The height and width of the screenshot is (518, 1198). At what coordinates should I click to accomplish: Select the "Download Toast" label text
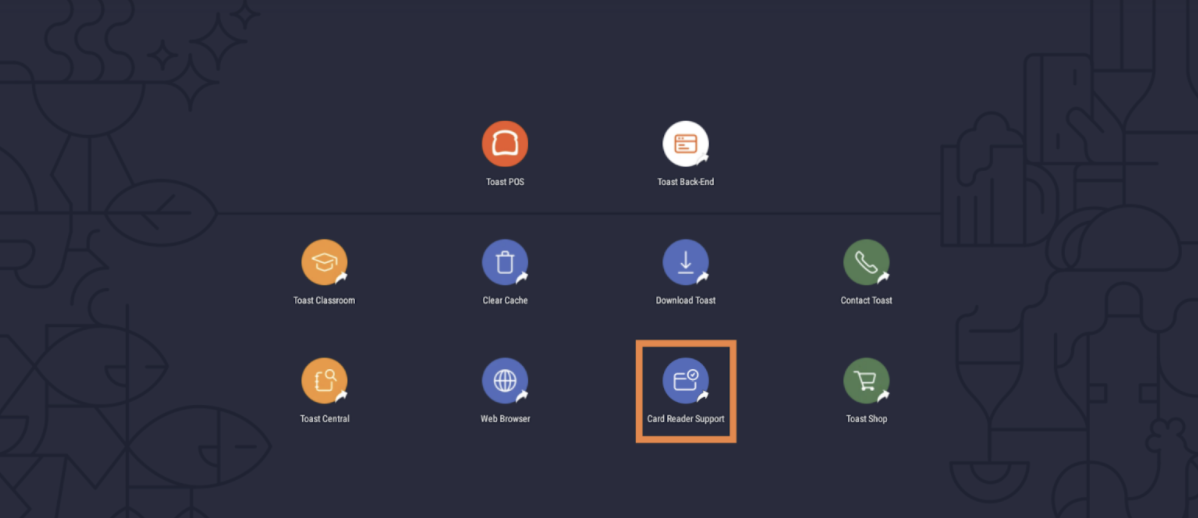[x=685, y=300]
